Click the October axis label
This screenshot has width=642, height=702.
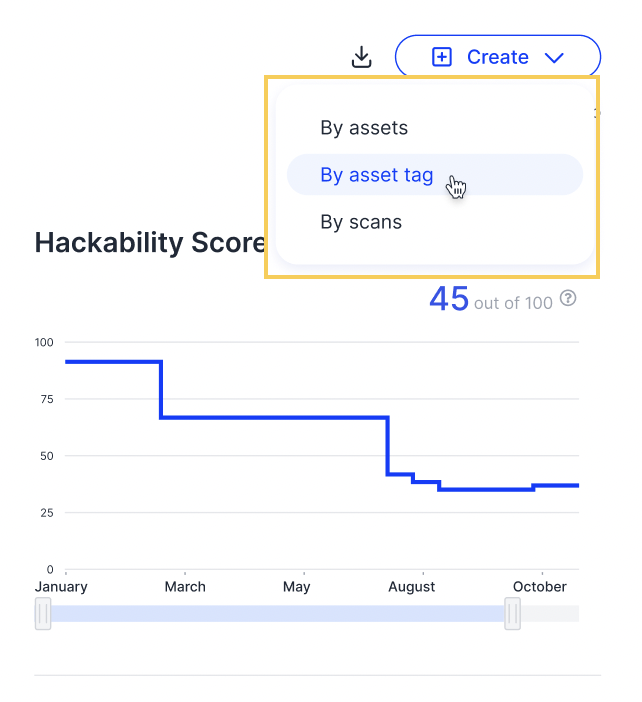click(539, 586)
